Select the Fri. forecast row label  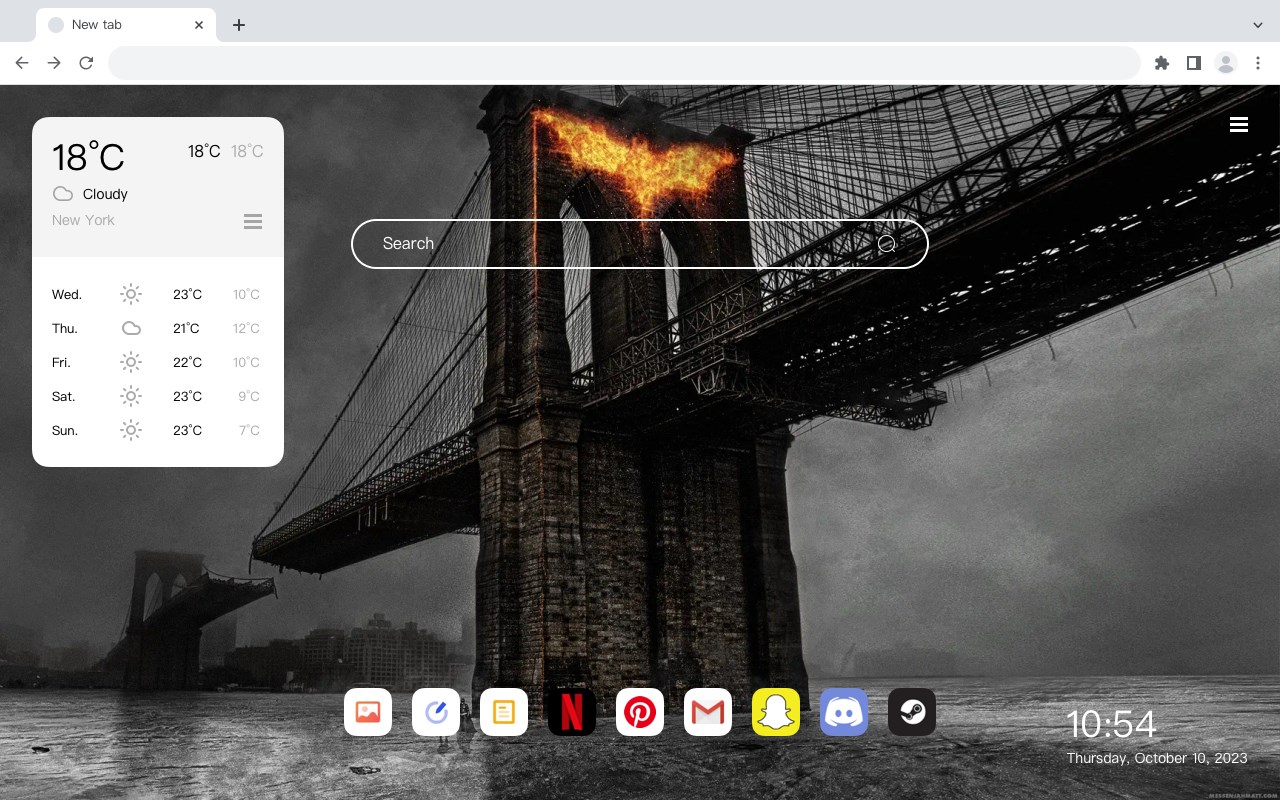tap(62, 362)
